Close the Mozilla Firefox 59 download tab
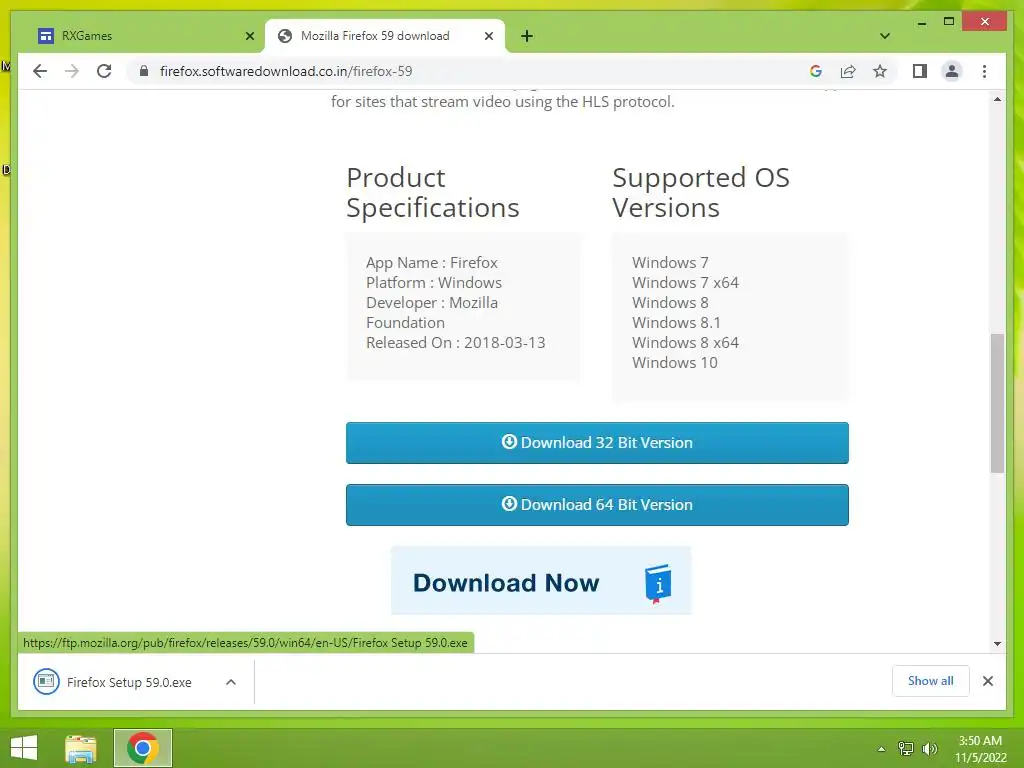The image size is (1024, 768). click(x=488, y=36)
